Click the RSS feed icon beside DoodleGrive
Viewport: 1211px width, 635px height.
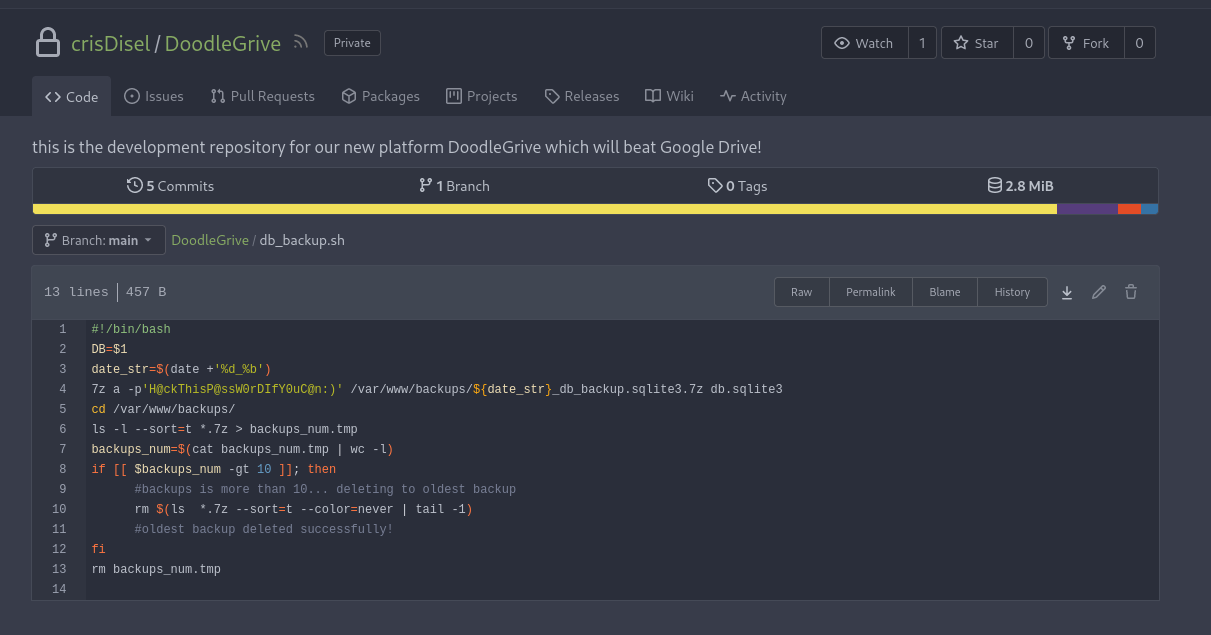pyautogui.click(x=301, y=43)
